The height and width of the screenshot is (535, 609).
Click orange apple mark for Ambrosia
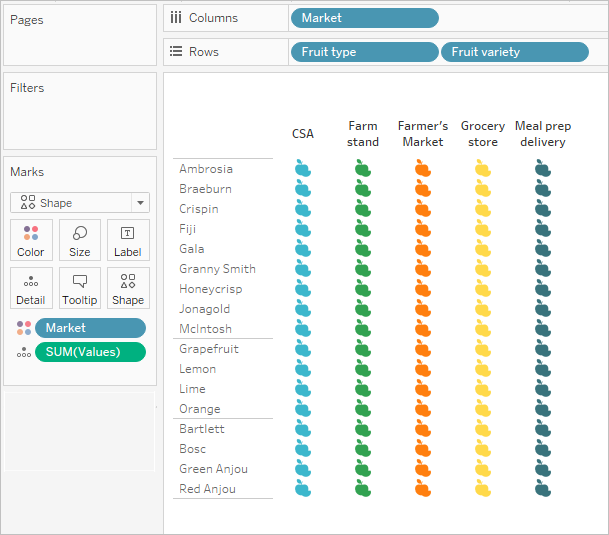coord(423,168)
